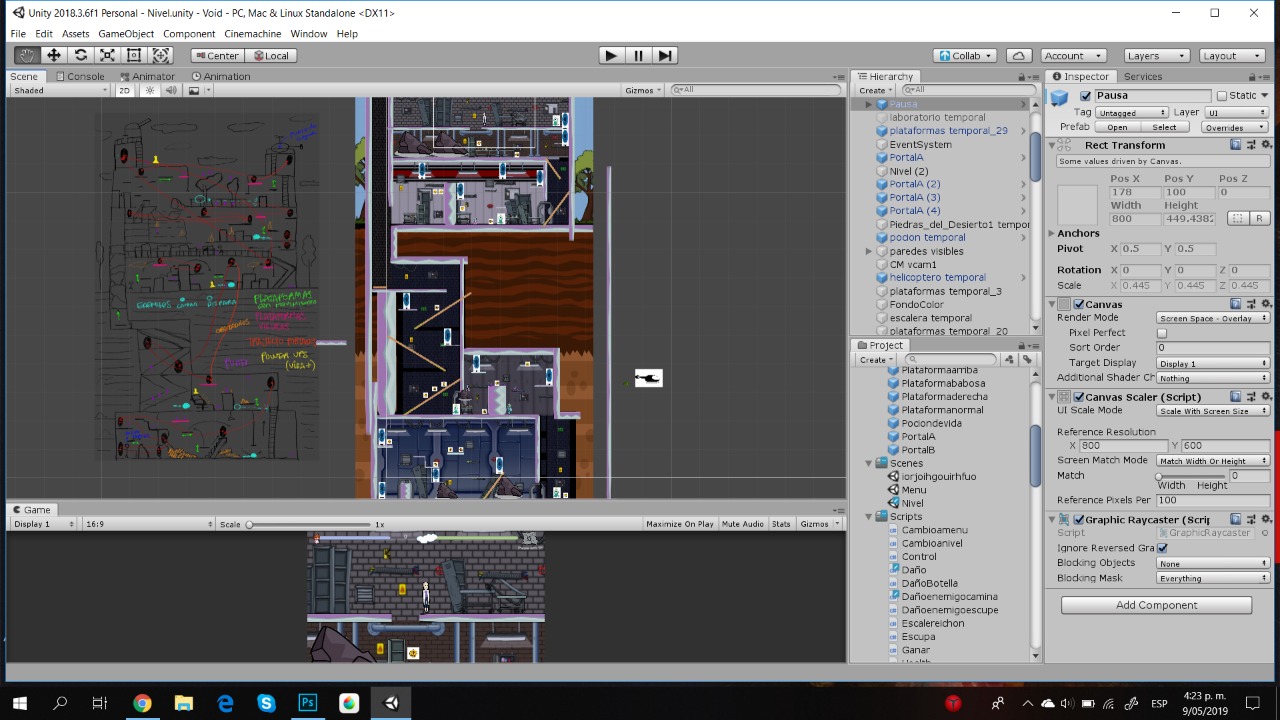The height and width of the screenshot is (720, 1280).
Task: Open the Assets menu
Action: tap(75, 34)
